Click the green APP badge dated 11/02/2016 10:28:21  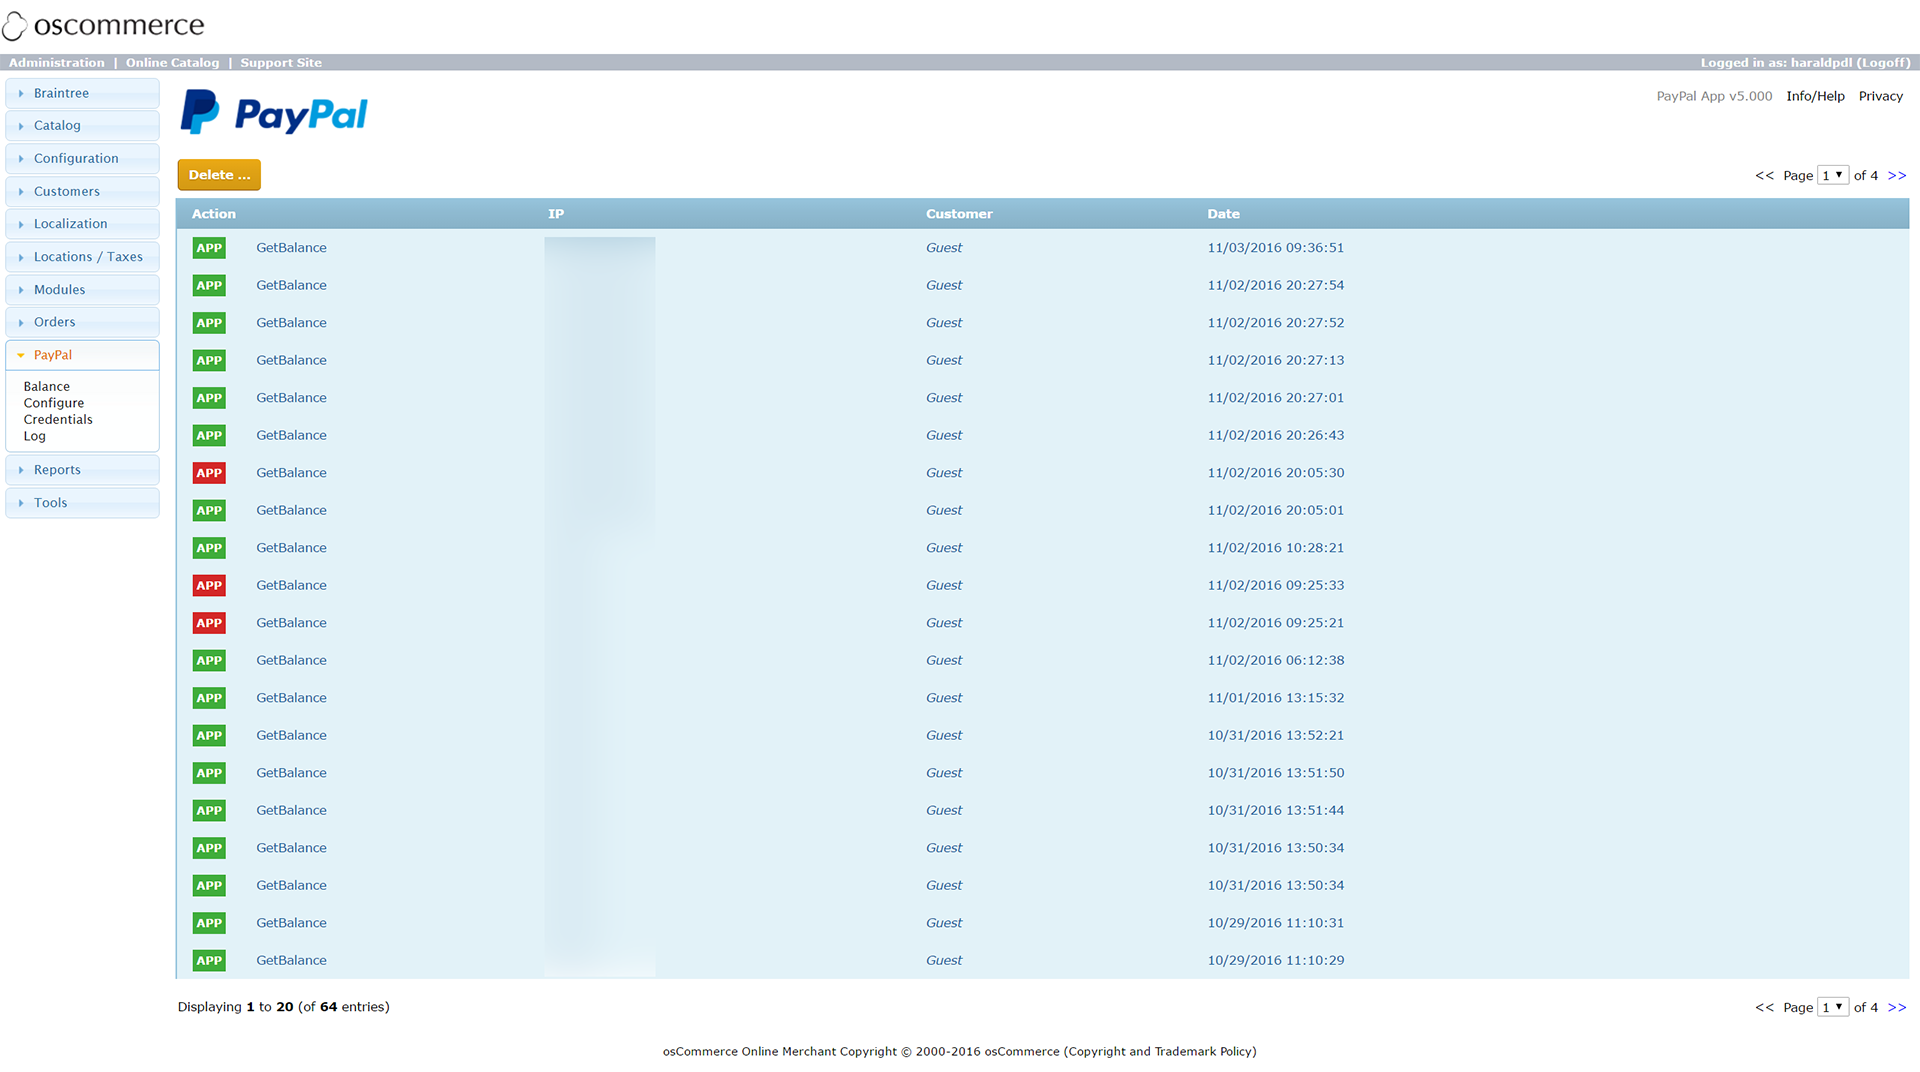point(209,548)
